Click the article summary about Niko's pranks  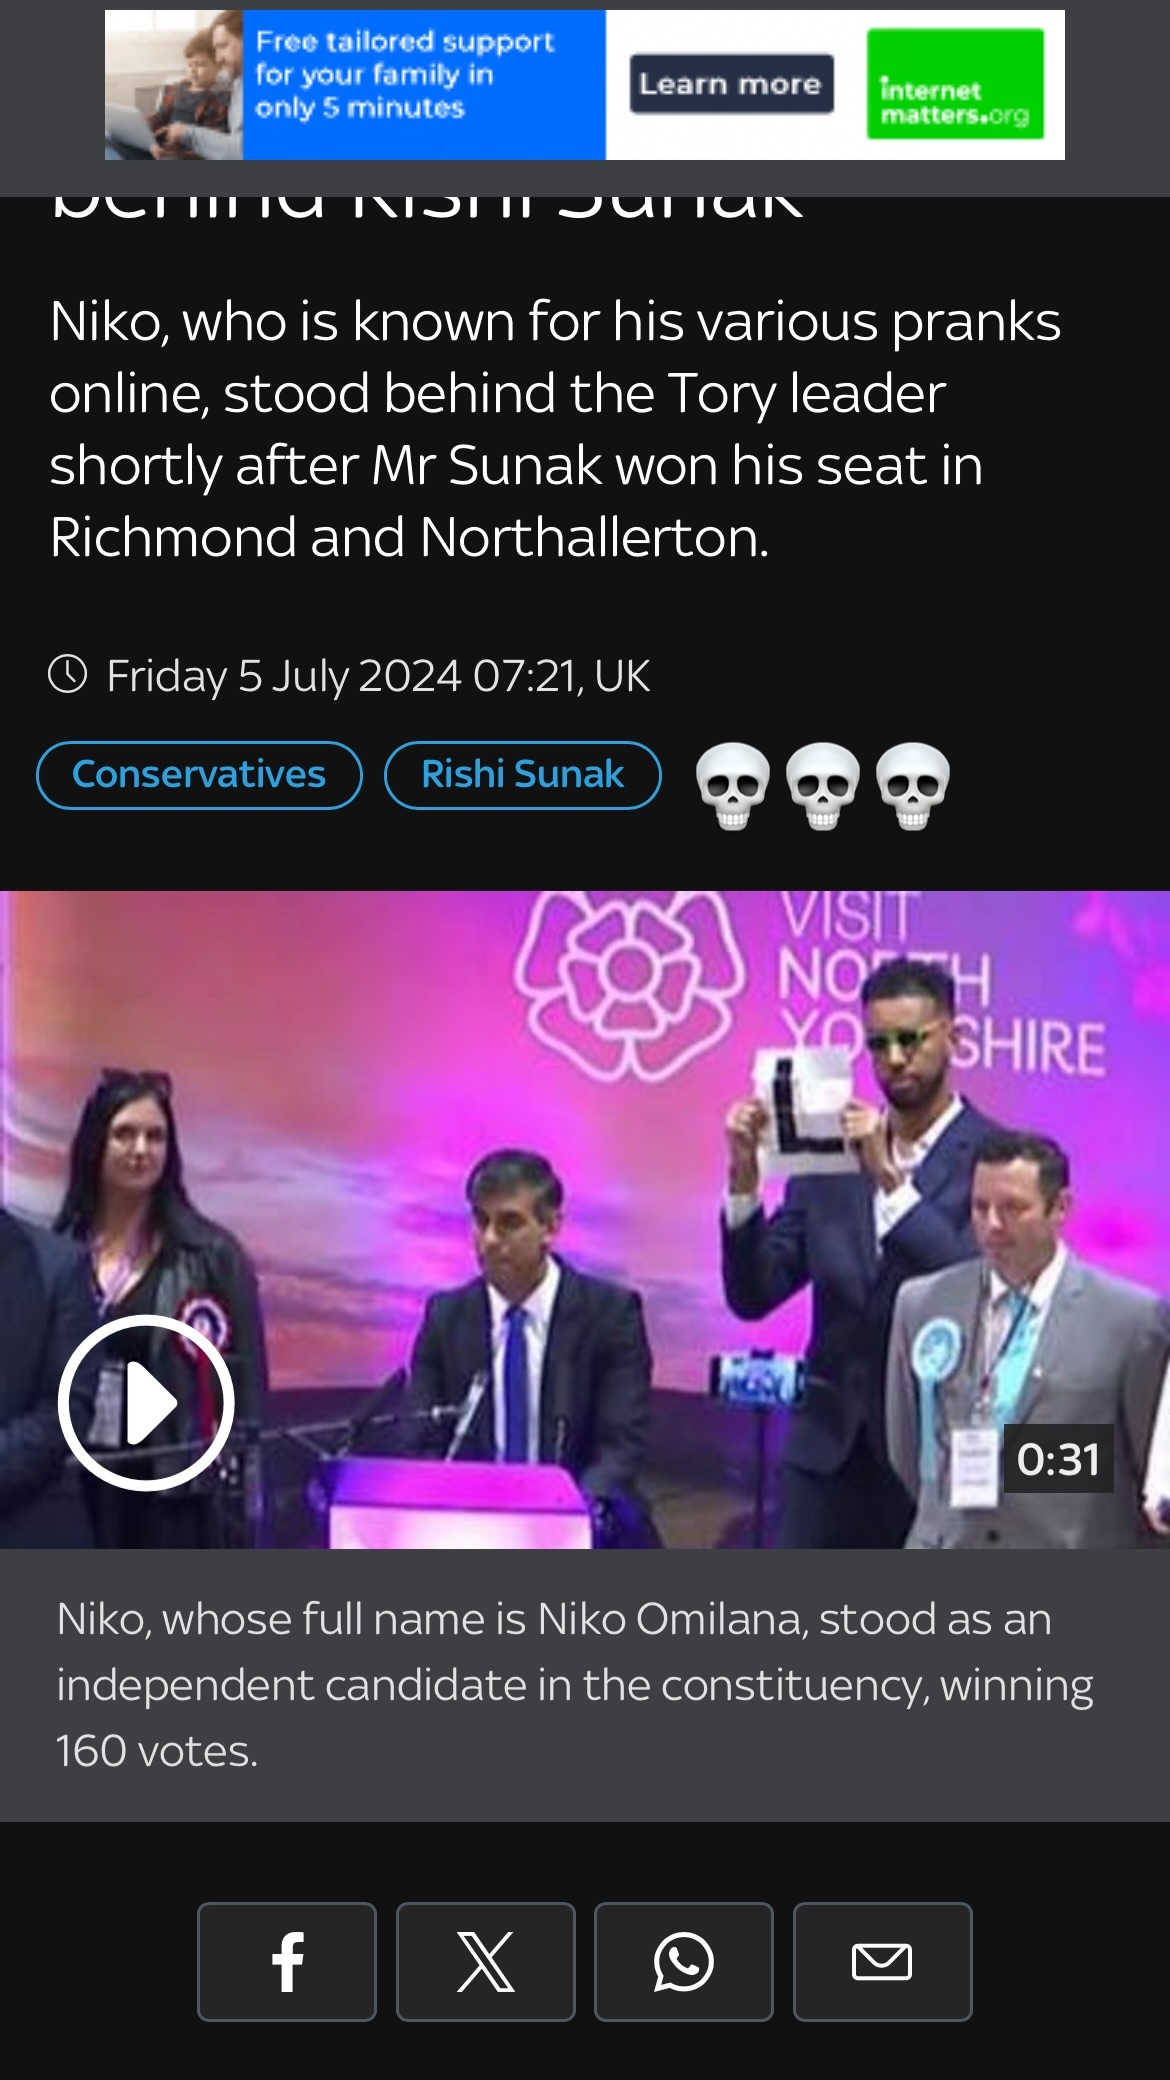(555, 430)
